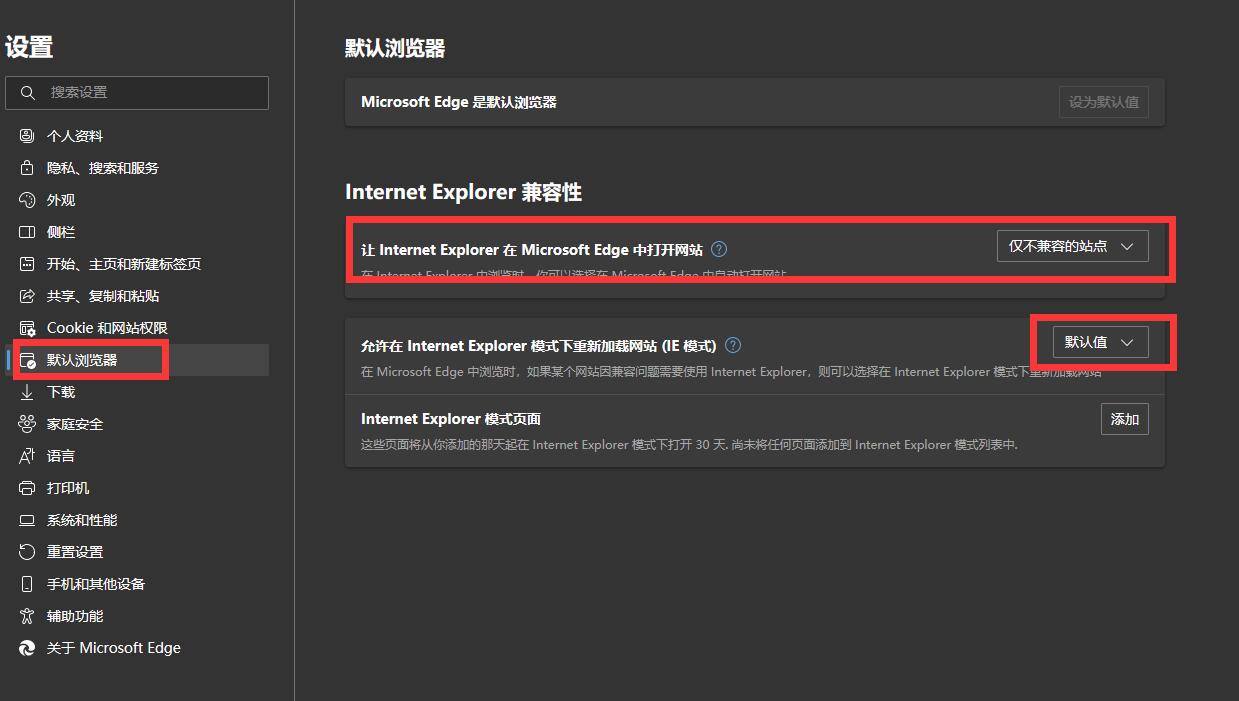Image resolution: width=1239 pixels, height=701 pixels.
Task: Go to 系统和性能 settings
Action: (81, 520)
